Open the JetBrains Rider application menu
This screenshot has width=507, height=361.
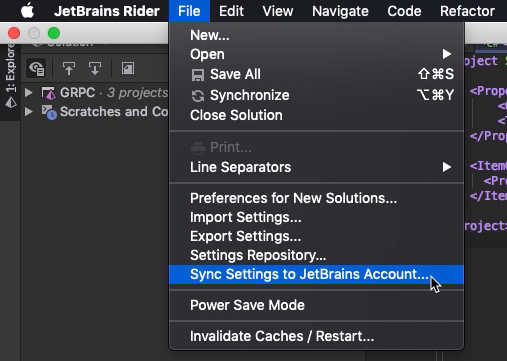(x=107, y=11)
